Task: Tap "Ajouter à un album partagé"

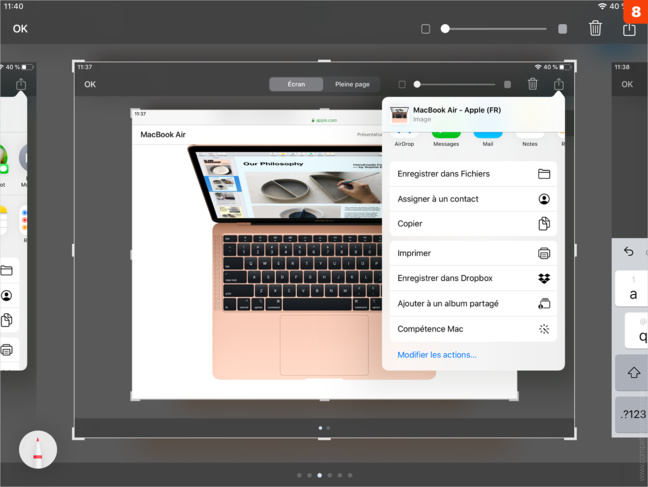Action: tap(472, 304)
